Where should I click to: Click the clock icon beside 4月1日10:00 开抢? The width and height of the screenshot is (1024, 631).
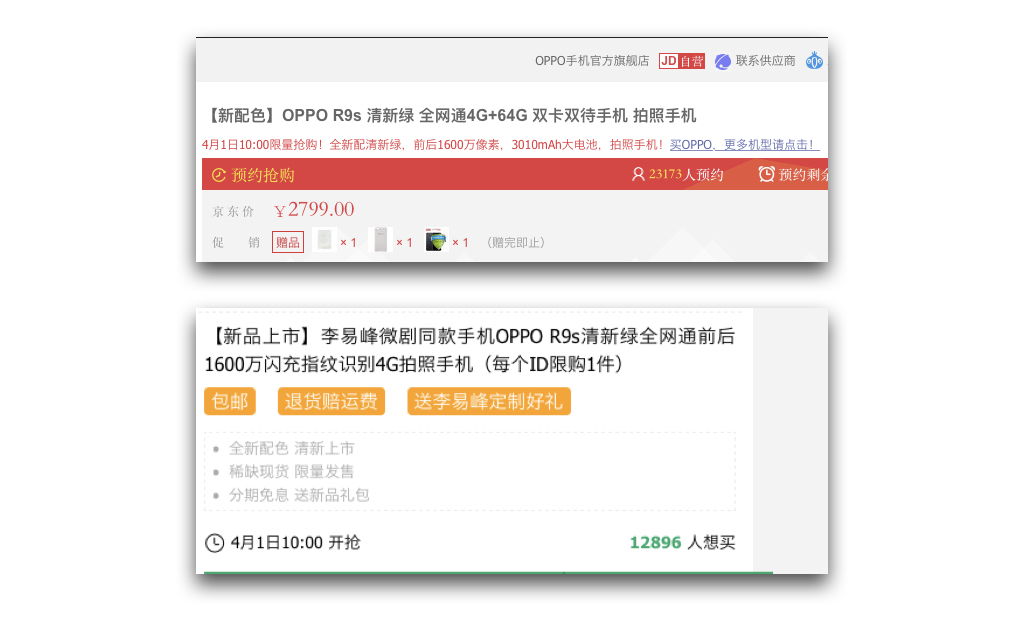pos(214,543)
